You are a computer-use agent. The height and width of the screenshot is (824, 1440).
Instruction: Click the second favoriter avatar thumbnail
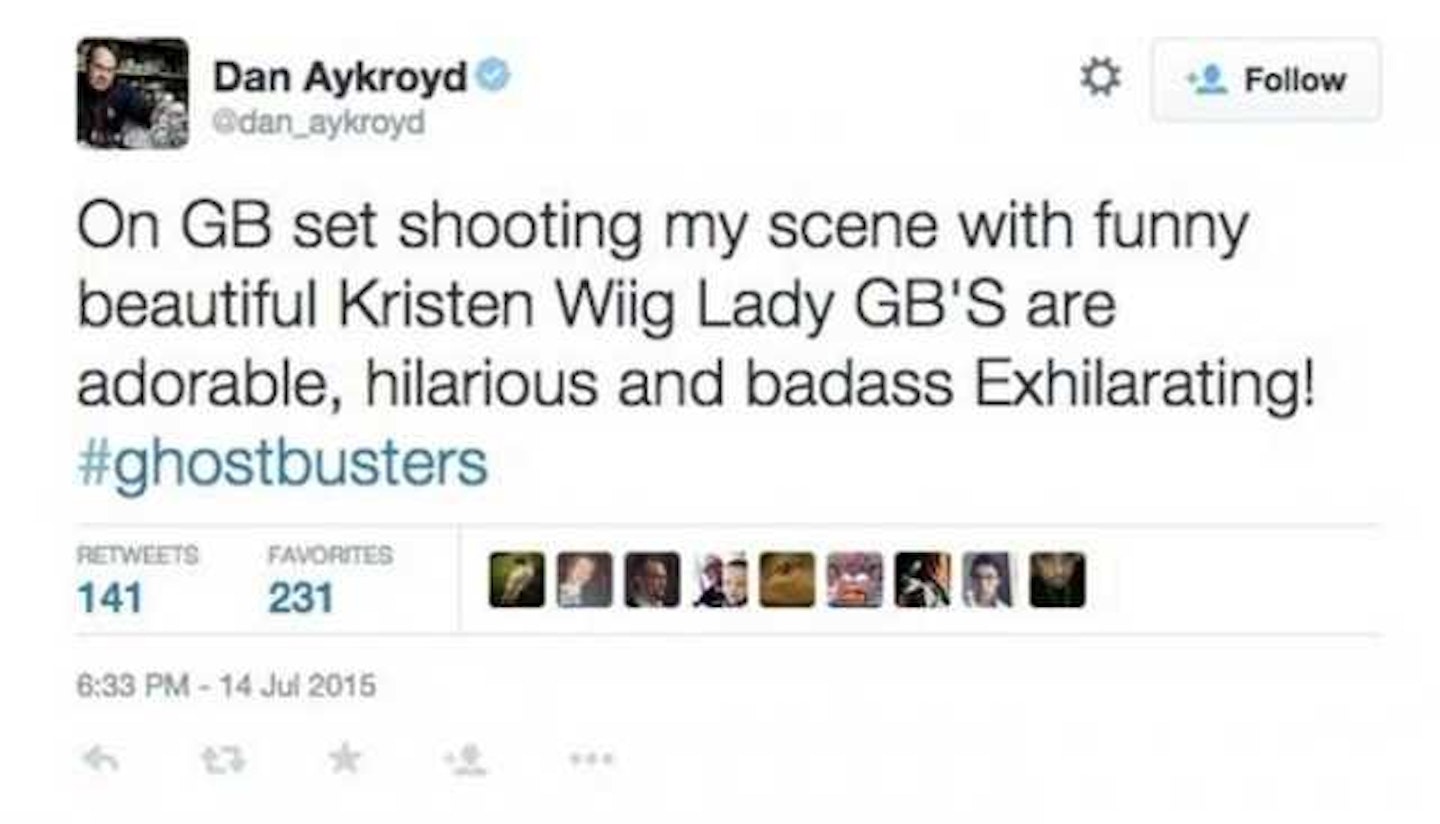coord(584,580)
